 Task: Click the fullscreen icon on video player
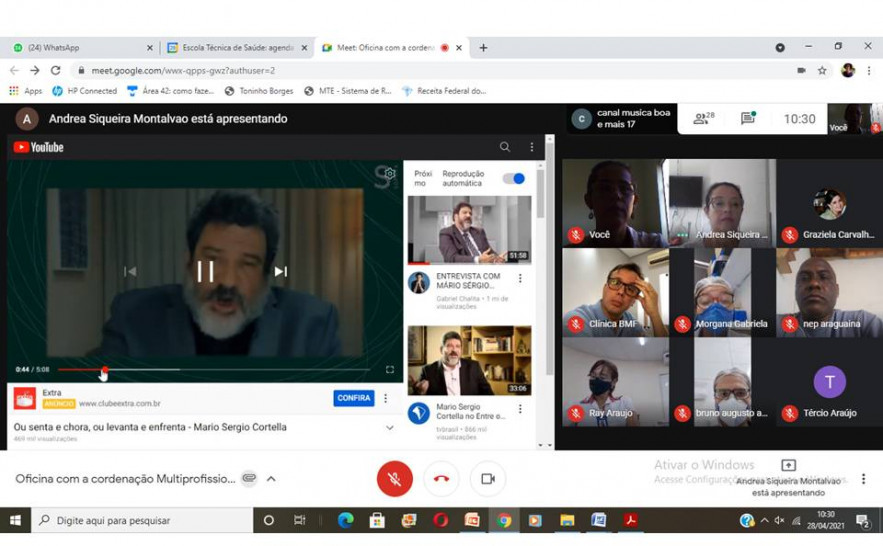pyautogui.click(x=390, y=369)
